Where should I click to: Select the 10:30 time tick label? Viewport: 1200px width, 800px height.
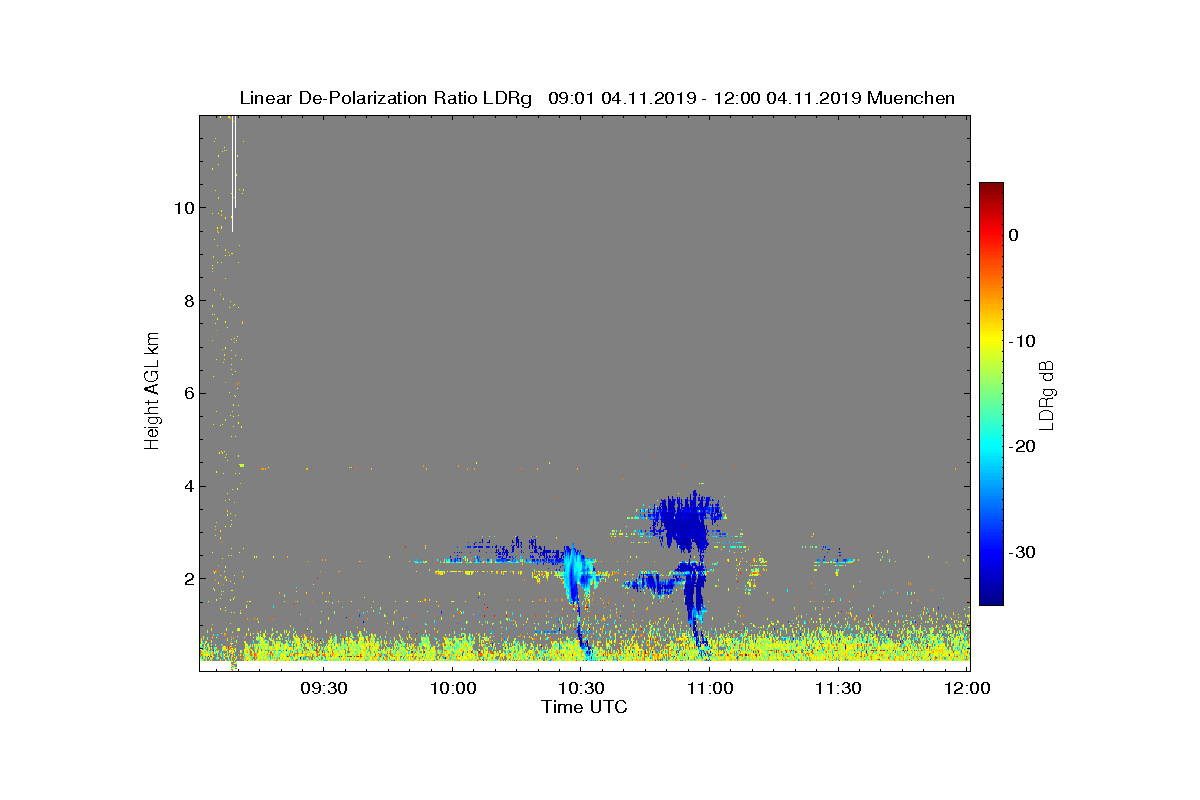point(581,688)
